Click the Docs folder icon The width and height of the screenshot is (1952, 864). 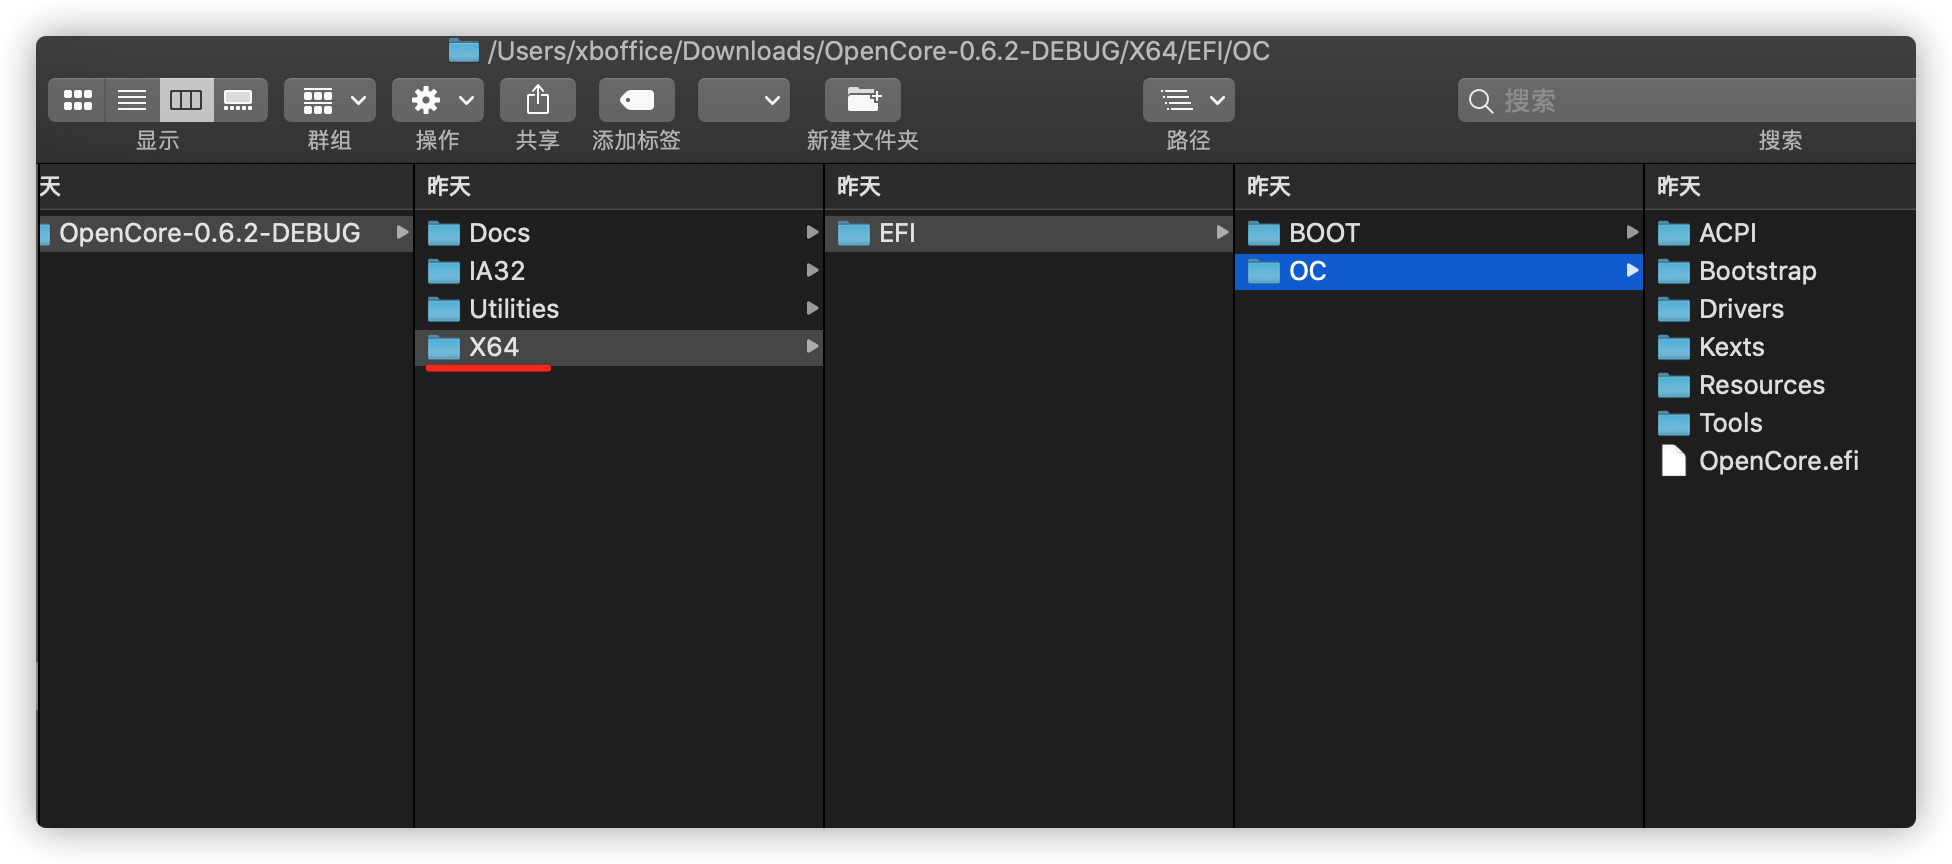(444, 234)
